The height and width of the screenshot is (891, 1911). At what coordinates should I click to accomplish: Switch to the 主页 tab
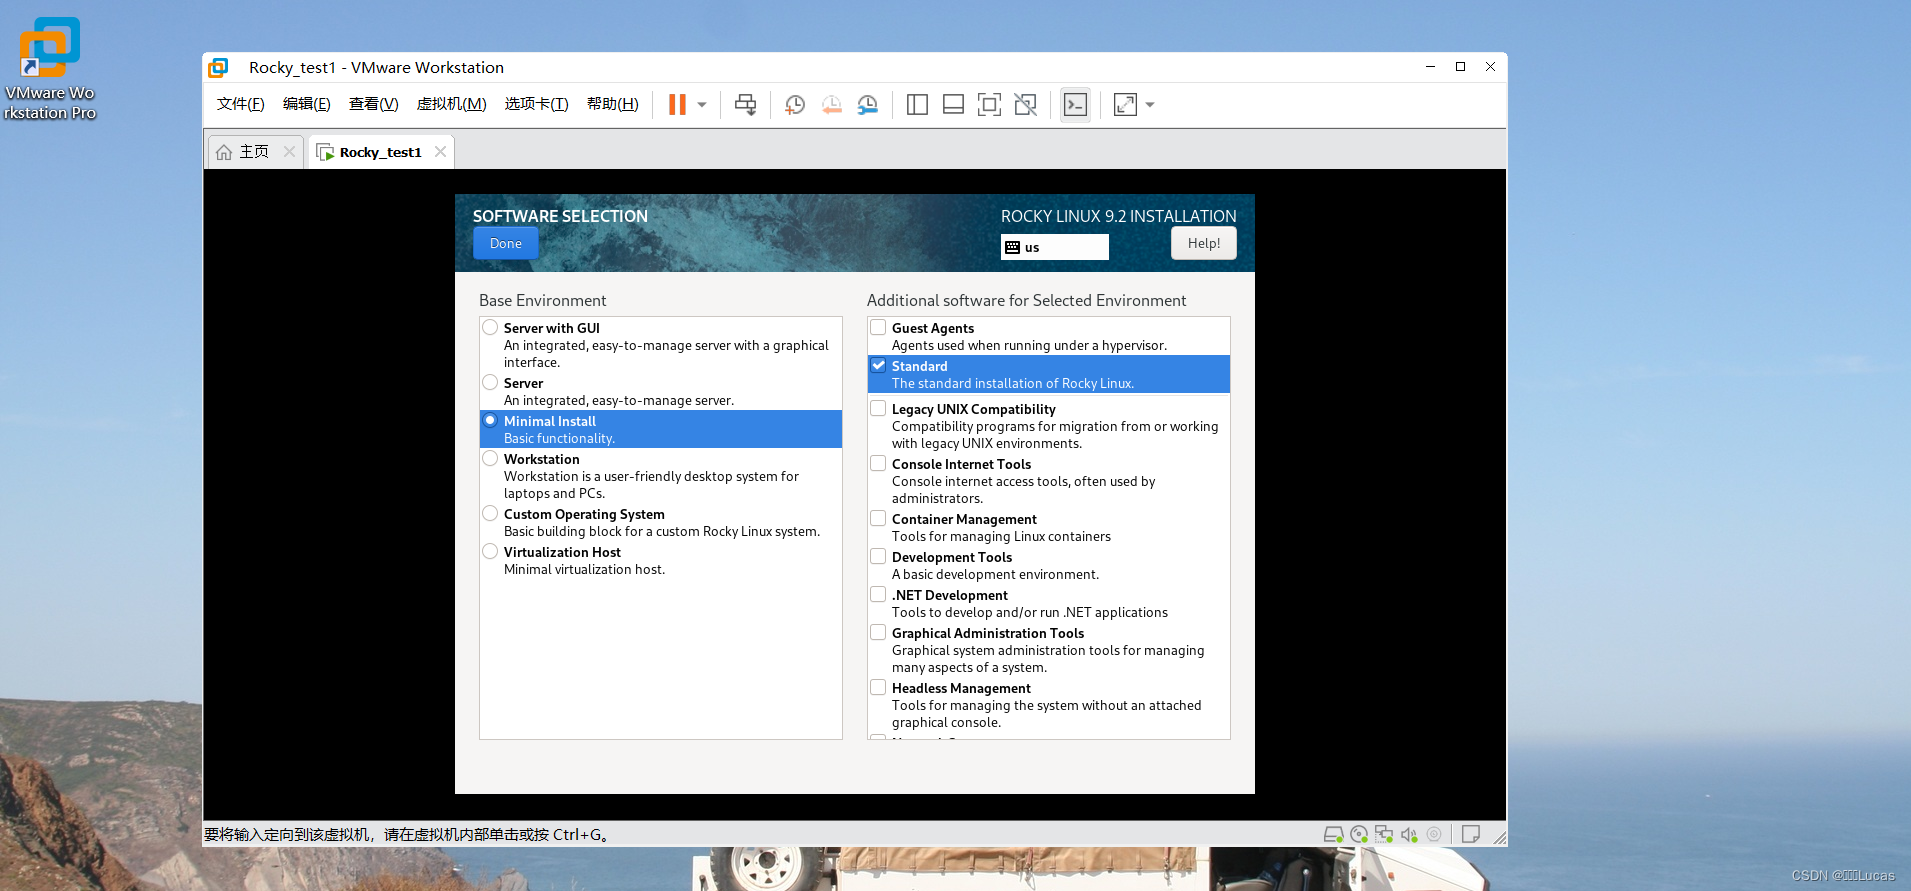pyautogui.click(x=255, y=152)
